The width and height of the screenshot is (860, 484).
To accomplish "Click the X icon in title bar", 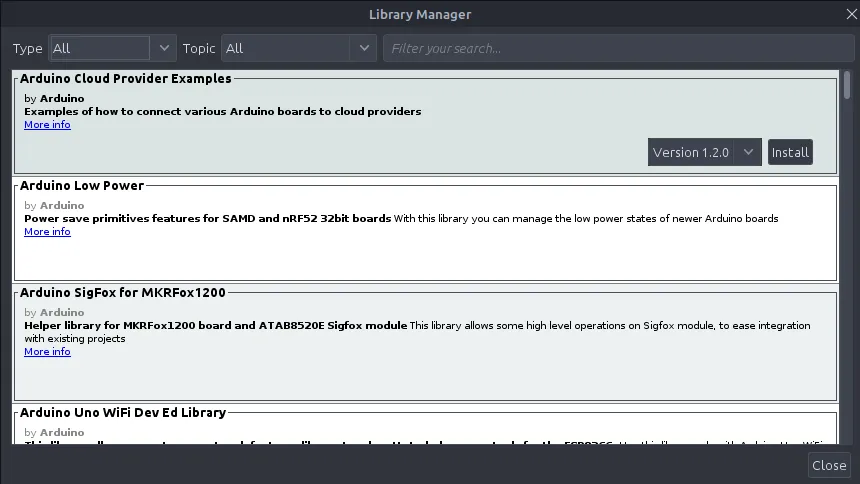I will click(851, 14).
